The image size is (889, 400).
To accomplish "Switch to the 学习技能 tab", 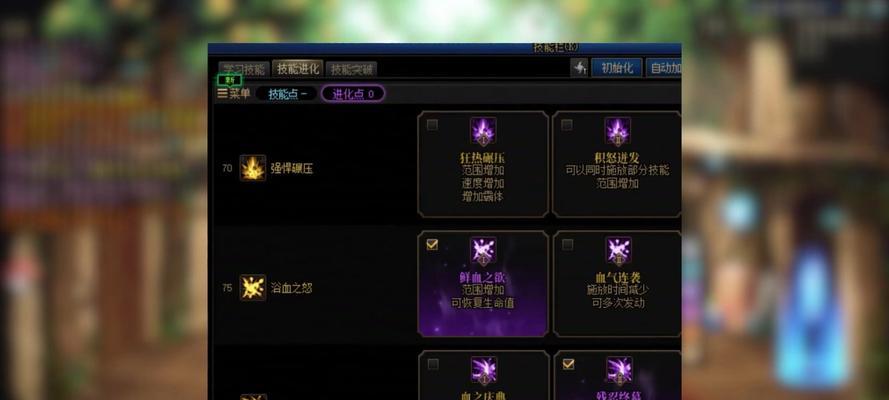I will (243, 69).
